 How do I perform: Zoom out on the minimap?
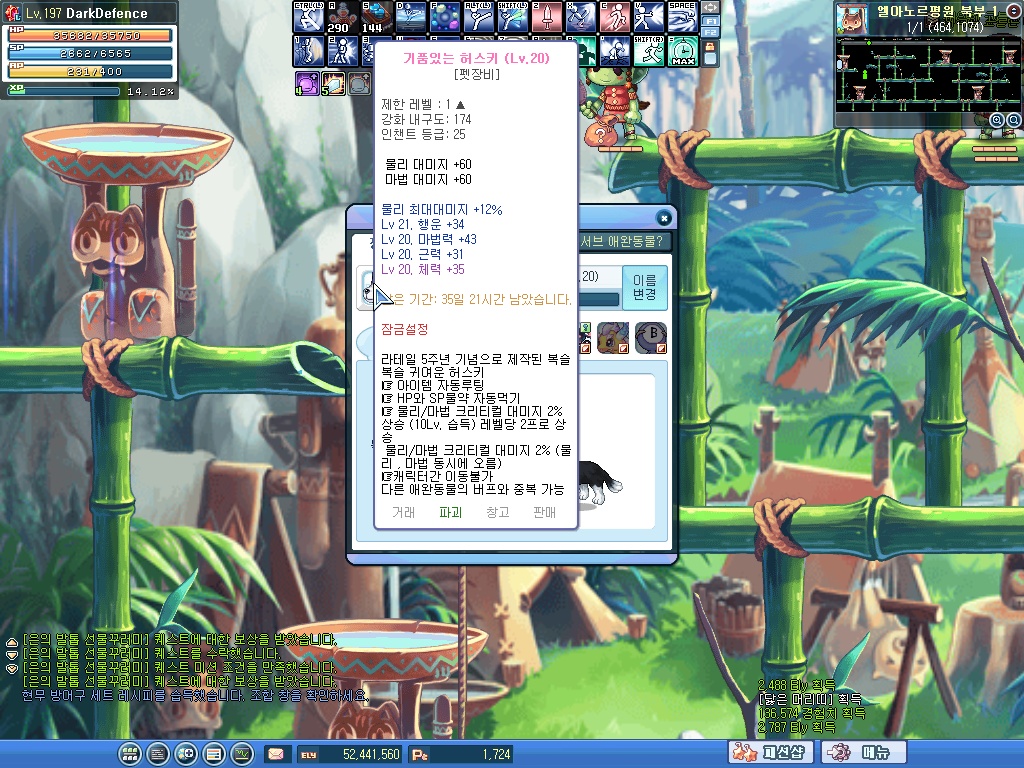click(1014, 120)
